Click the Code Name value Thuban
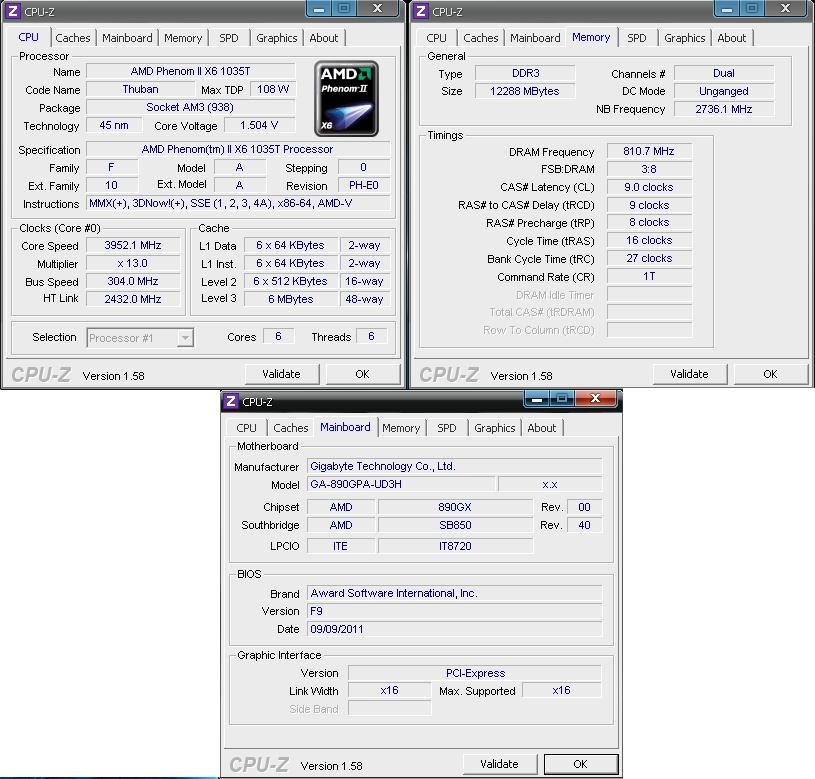 (x=140, y=89)
